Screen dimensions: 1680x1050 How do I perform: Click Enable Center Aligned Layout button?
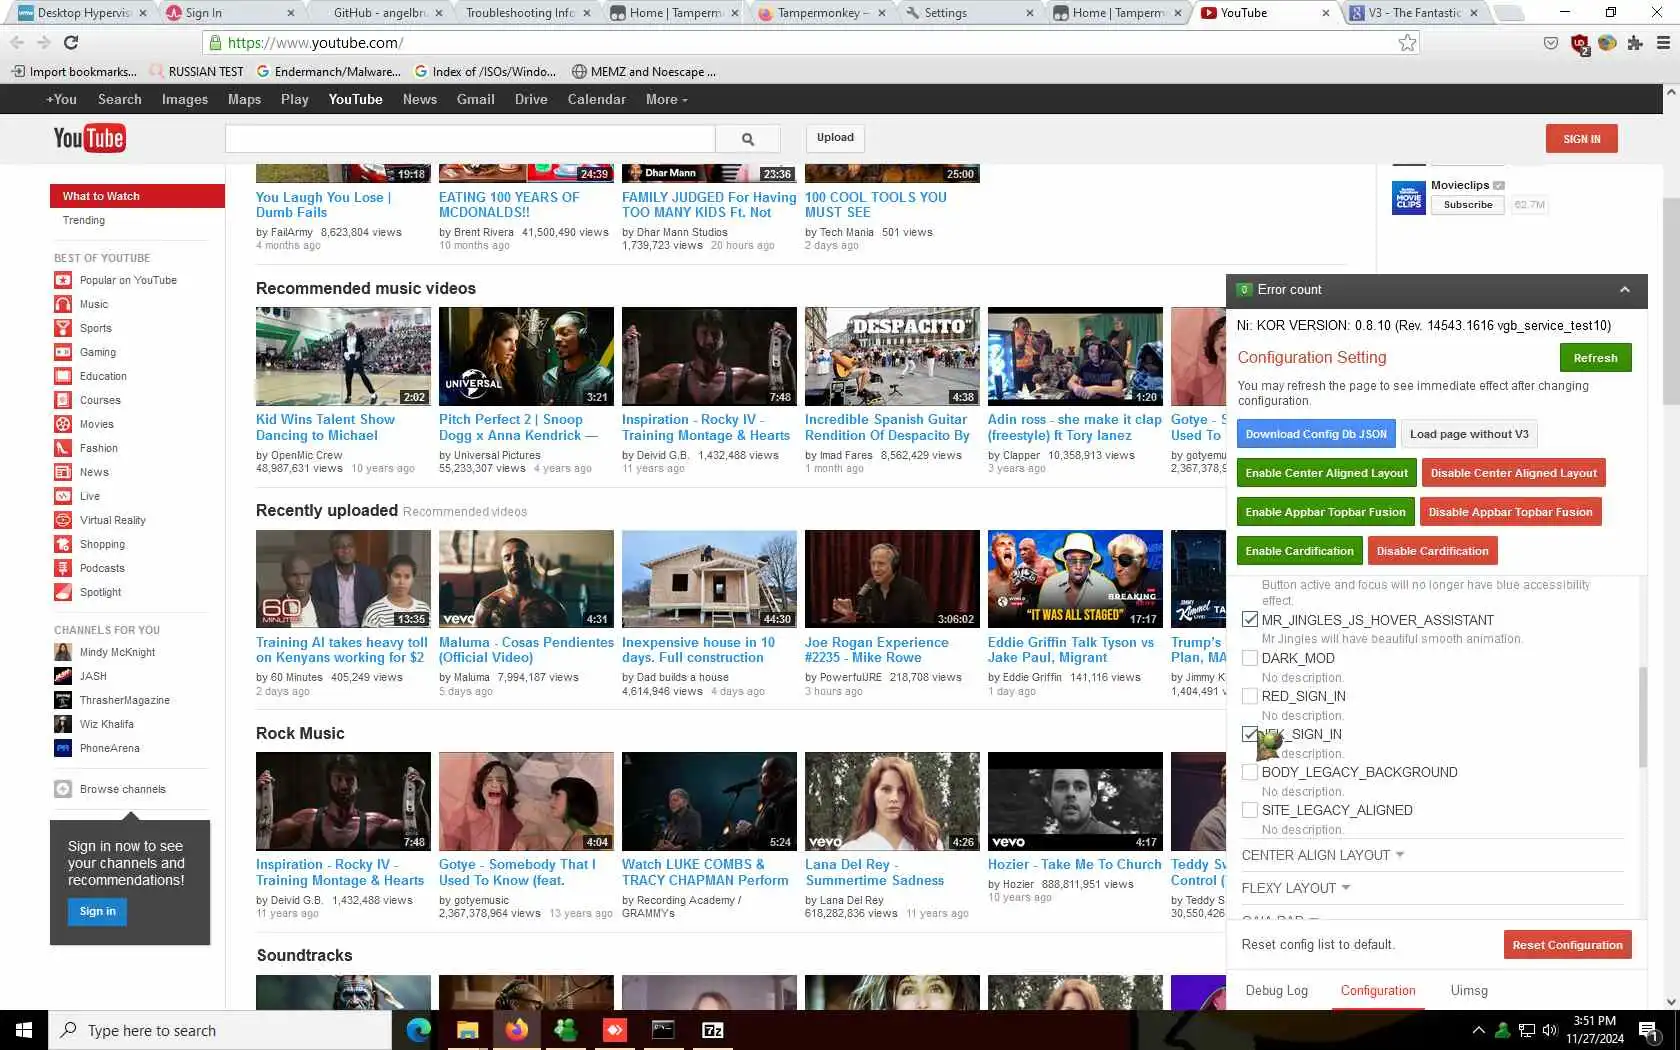1326,473
